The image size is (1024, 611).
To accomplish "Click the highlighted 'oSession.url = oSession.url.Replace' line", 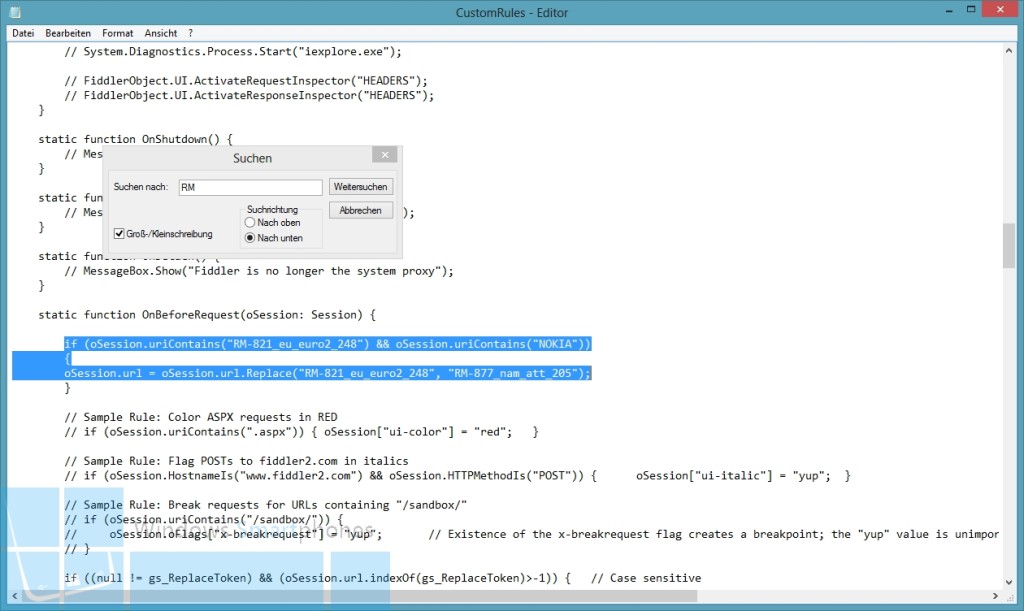I will coord(327,373).
